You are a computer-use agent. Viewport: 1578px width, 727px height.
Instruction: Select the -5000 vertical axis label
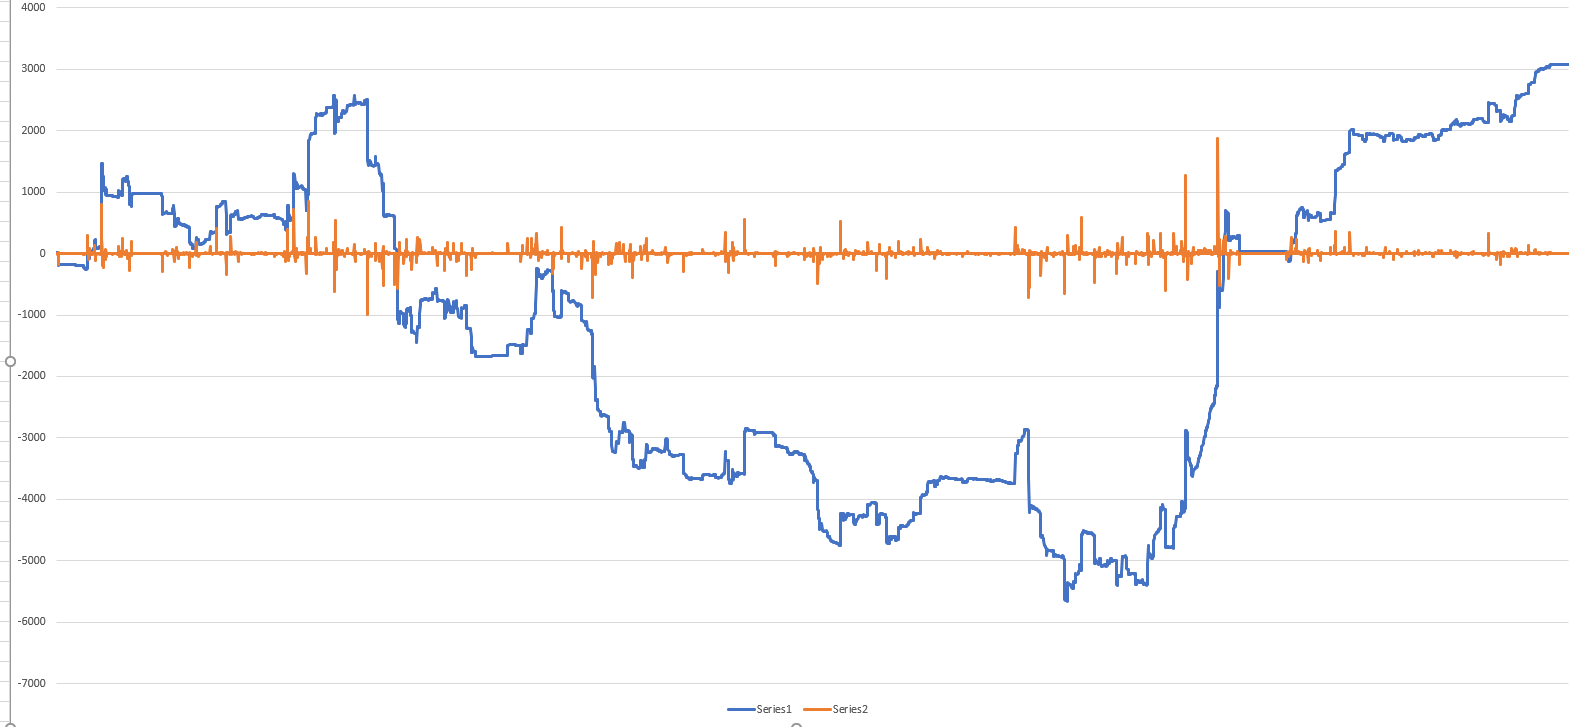(x=31, y=561)
